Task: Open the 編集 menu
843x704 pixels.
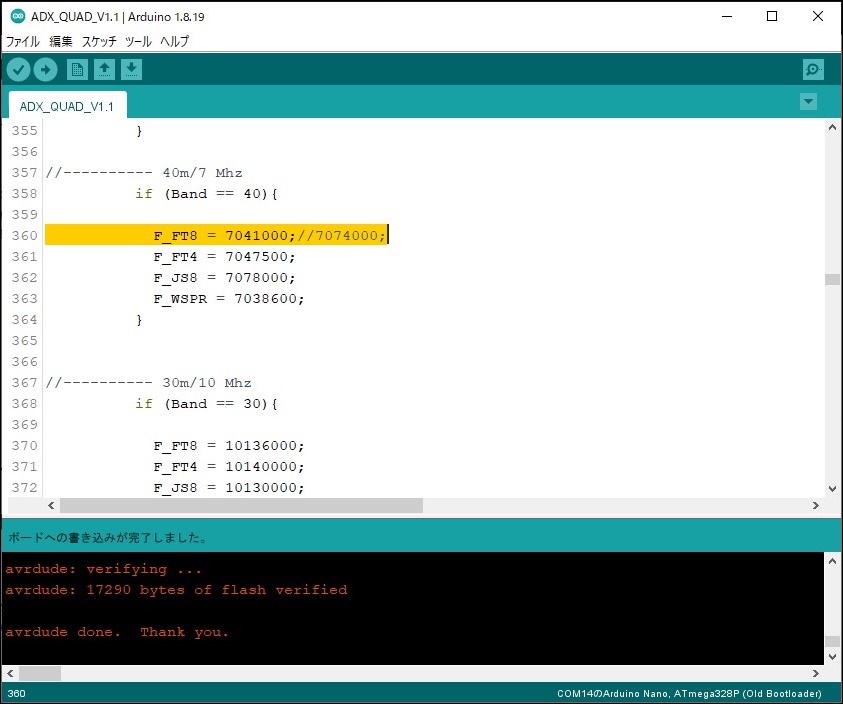Action: pos(61,41)
